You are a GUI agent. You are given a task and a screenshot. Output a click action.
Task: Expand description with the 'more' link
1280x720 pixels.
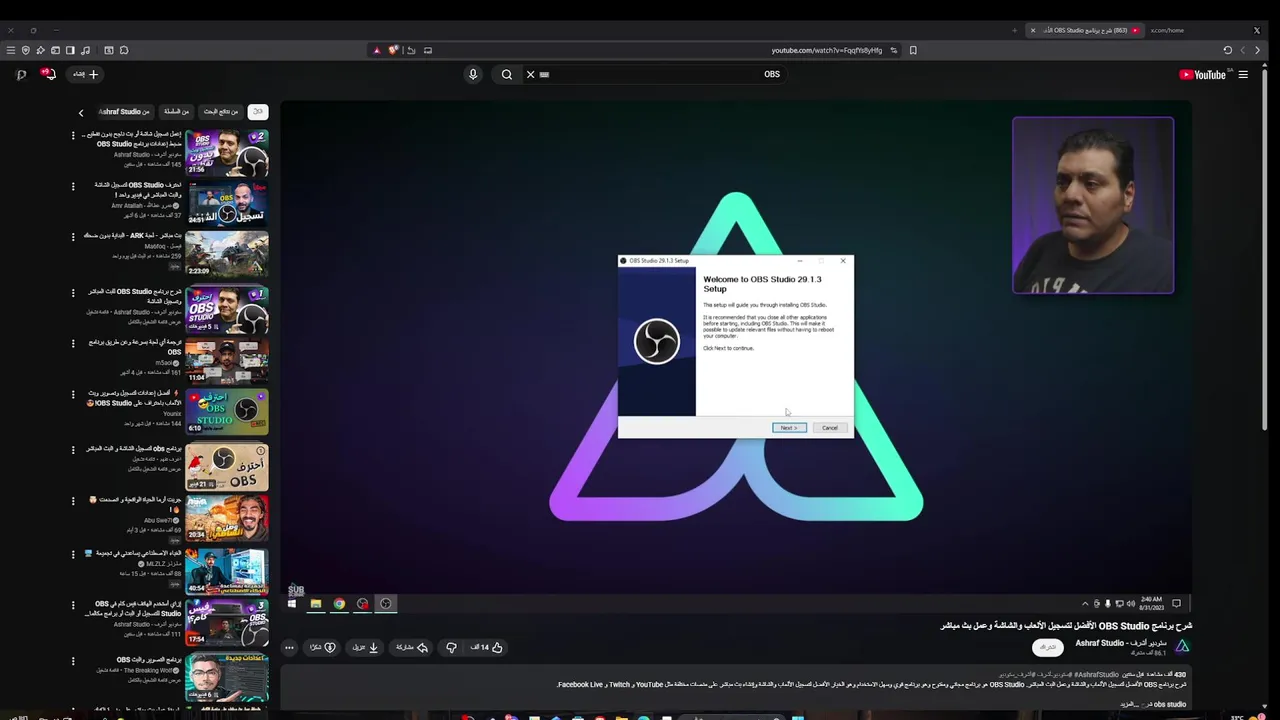coord(1128,704)
